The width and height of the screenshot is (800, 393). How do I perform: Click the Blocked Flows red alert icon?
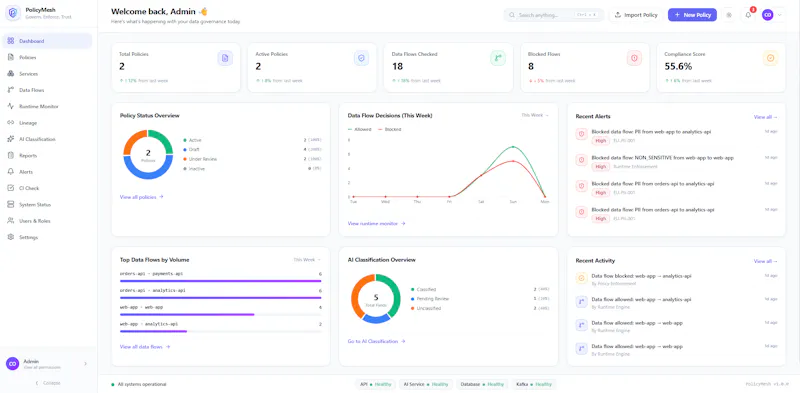point(634,58)
